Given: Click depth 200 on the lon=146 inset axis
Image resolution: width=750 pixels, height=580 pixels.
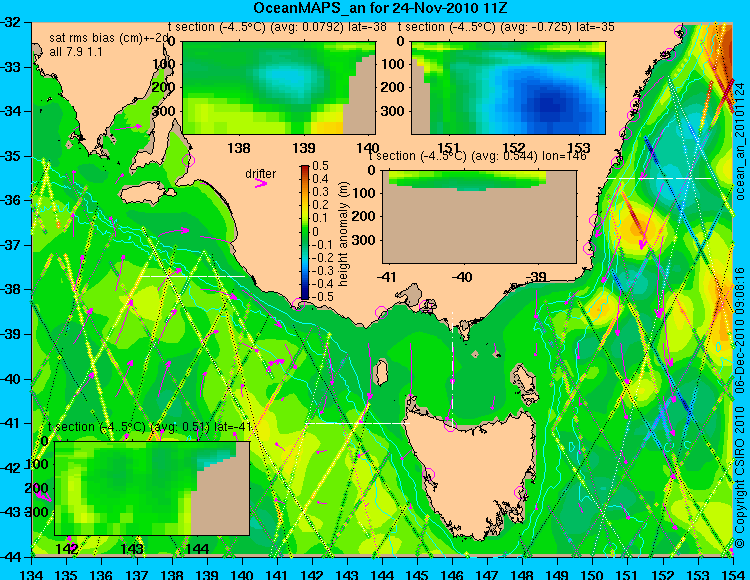Looking at the screenshot, I should pos(364,216).
